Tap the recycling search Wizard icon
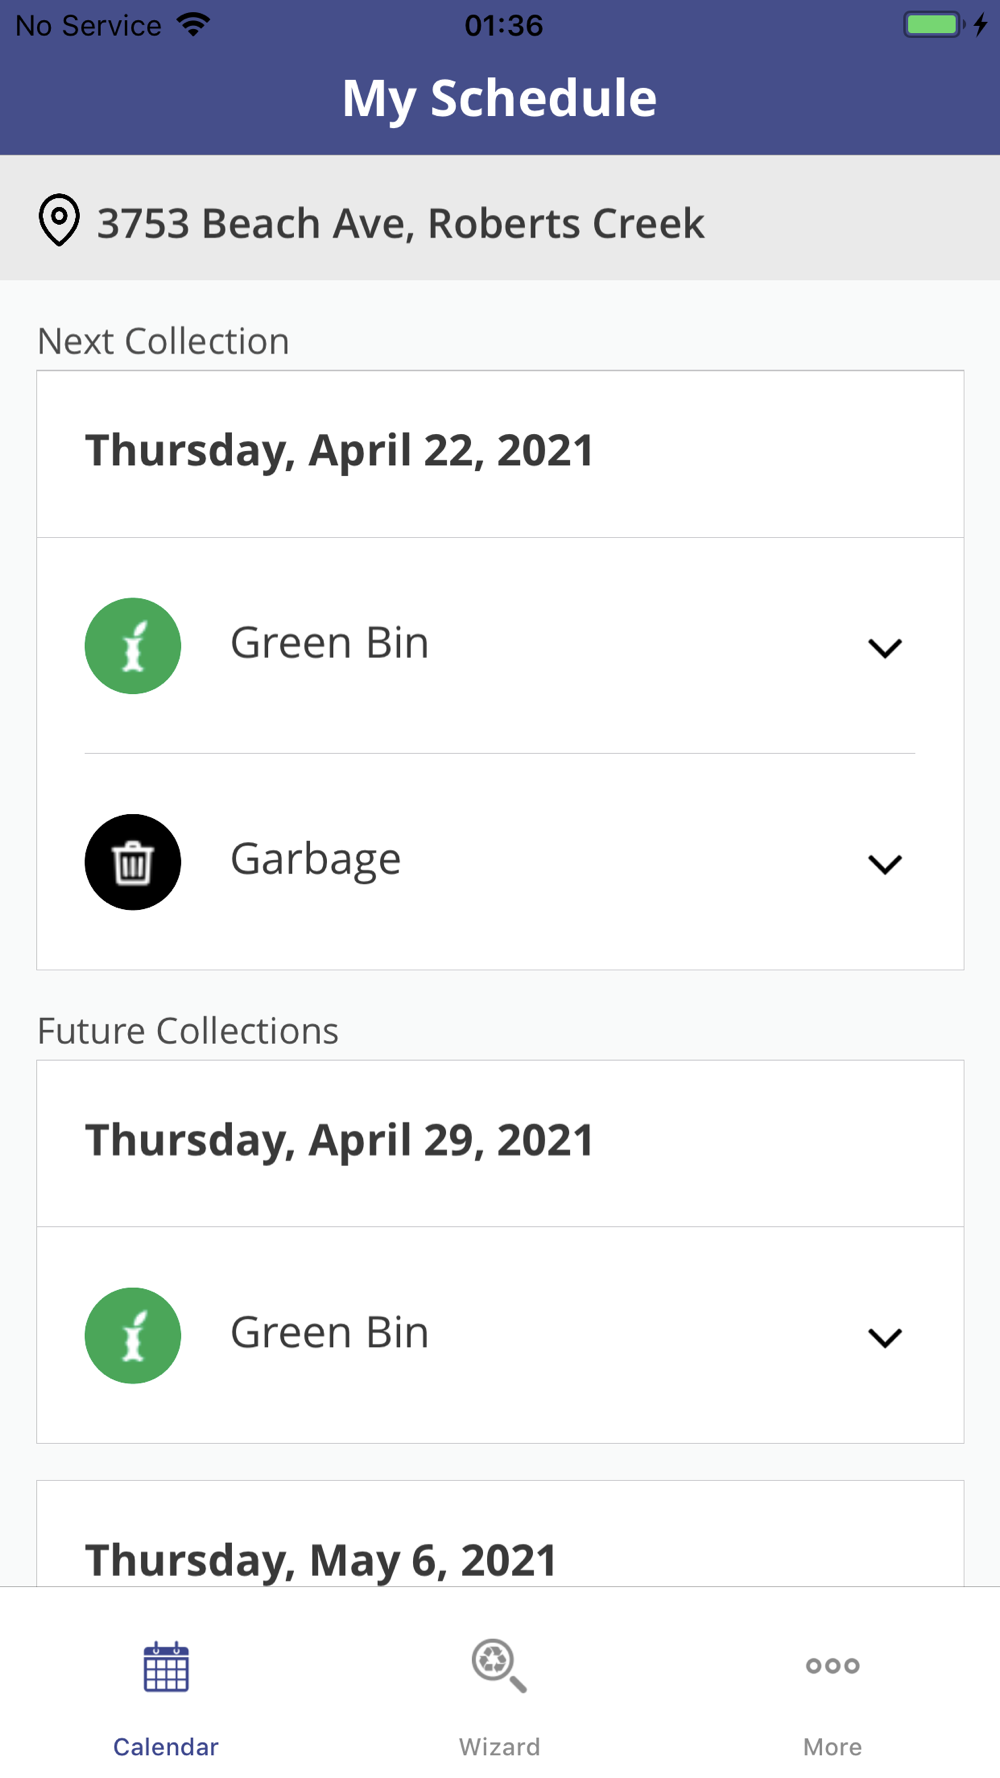 coord(499,1666)
